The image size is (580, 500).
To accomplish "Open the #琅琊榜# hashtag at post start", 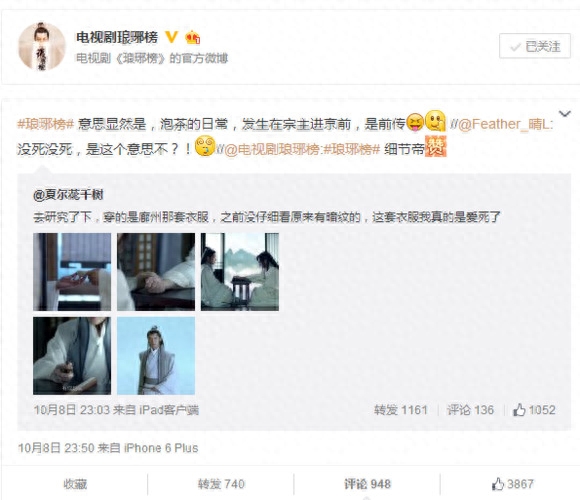I will point(45,124).
